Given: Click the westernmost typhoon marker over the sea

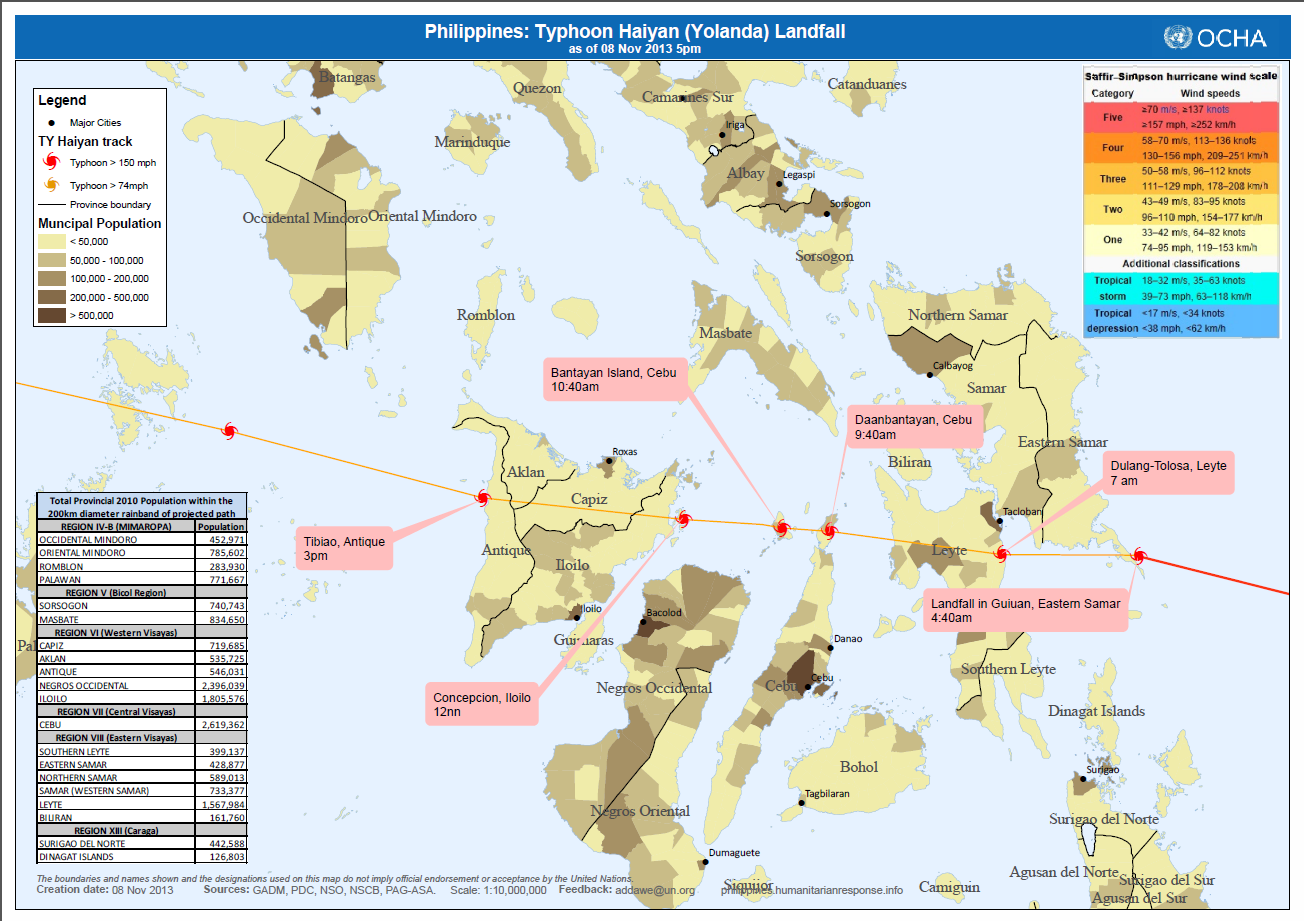Looking at the screenshot, I should coord(229,430).
